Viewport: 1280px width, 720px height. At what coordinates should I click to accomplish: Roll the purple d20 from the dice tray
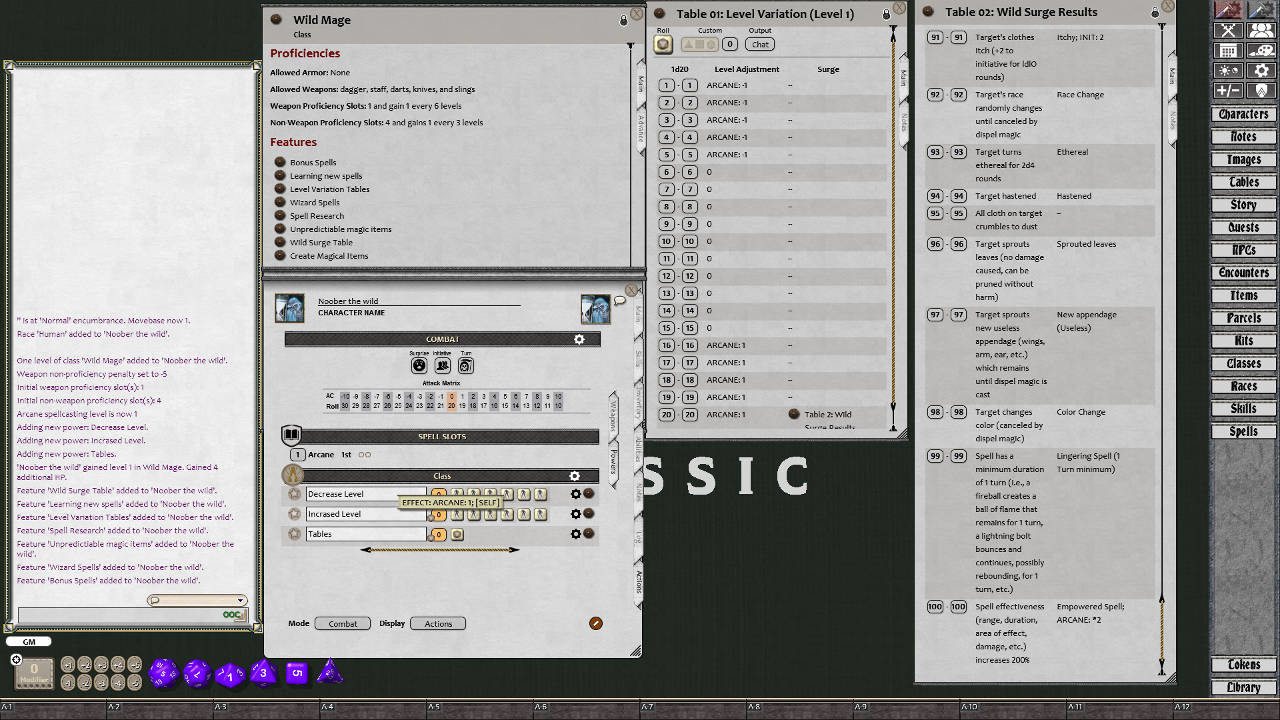(162, 674)
